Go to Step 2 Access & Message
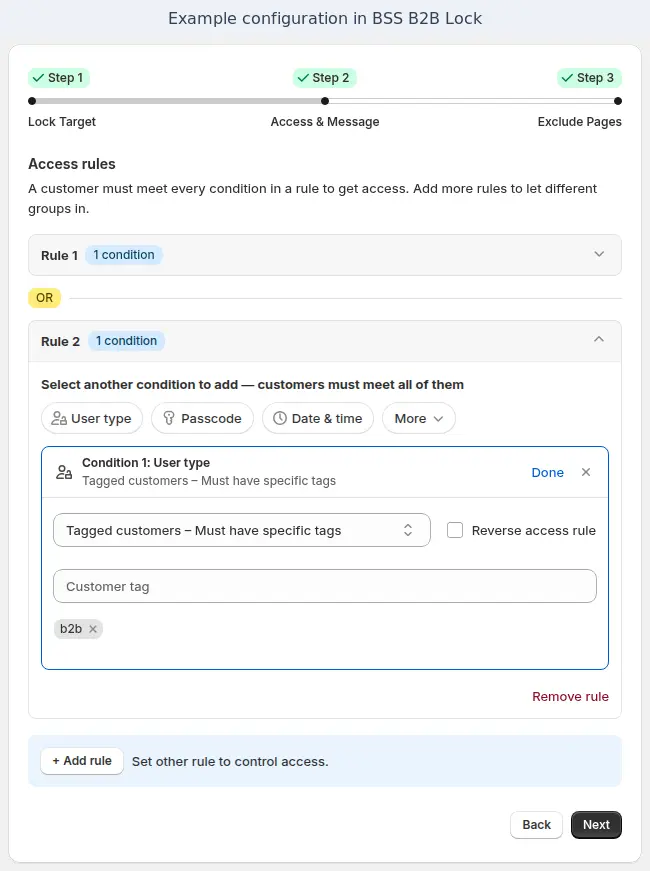 [x=324, y=78]
